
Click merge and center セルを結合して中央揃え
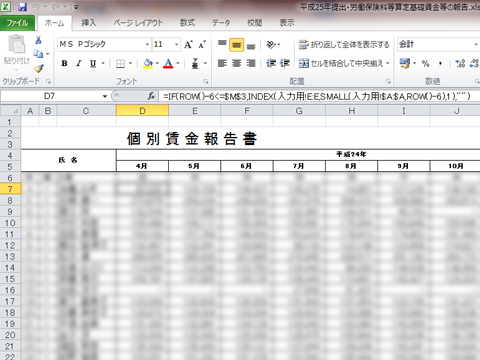tap(341, 63)
